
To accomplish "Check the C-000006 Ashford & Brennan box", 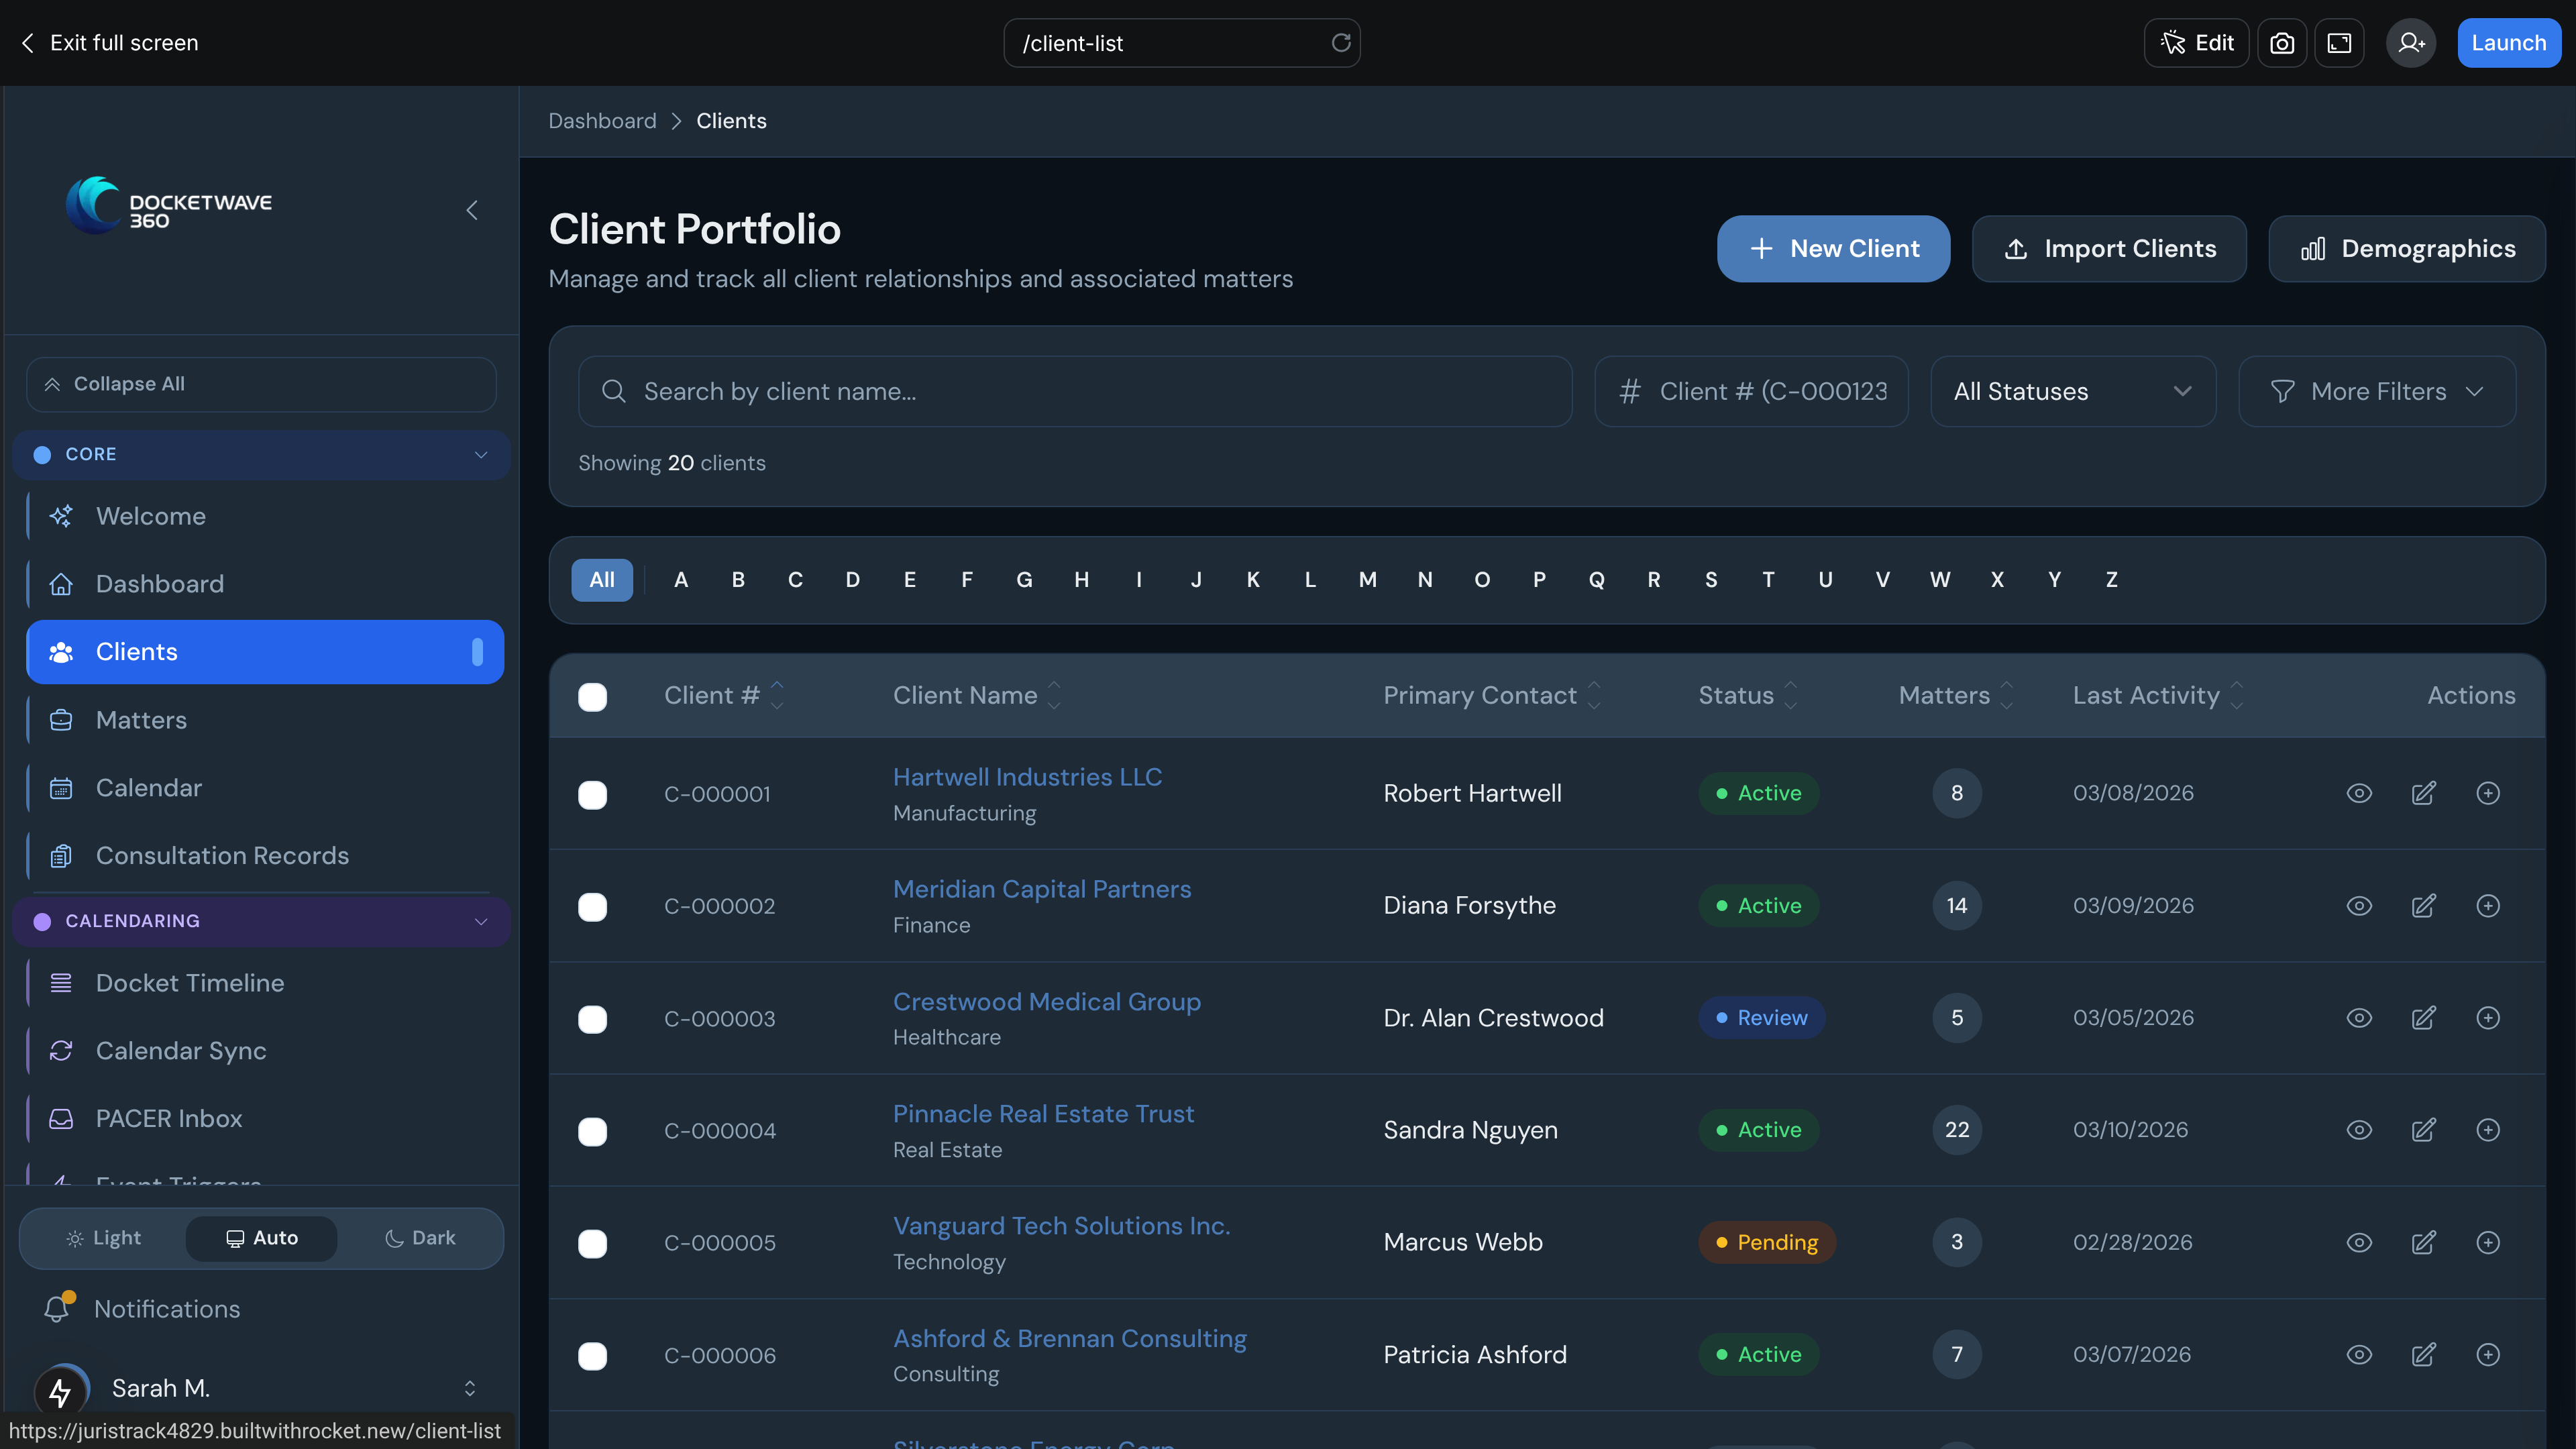I will pyautogui.click(x=592, y=1356).
